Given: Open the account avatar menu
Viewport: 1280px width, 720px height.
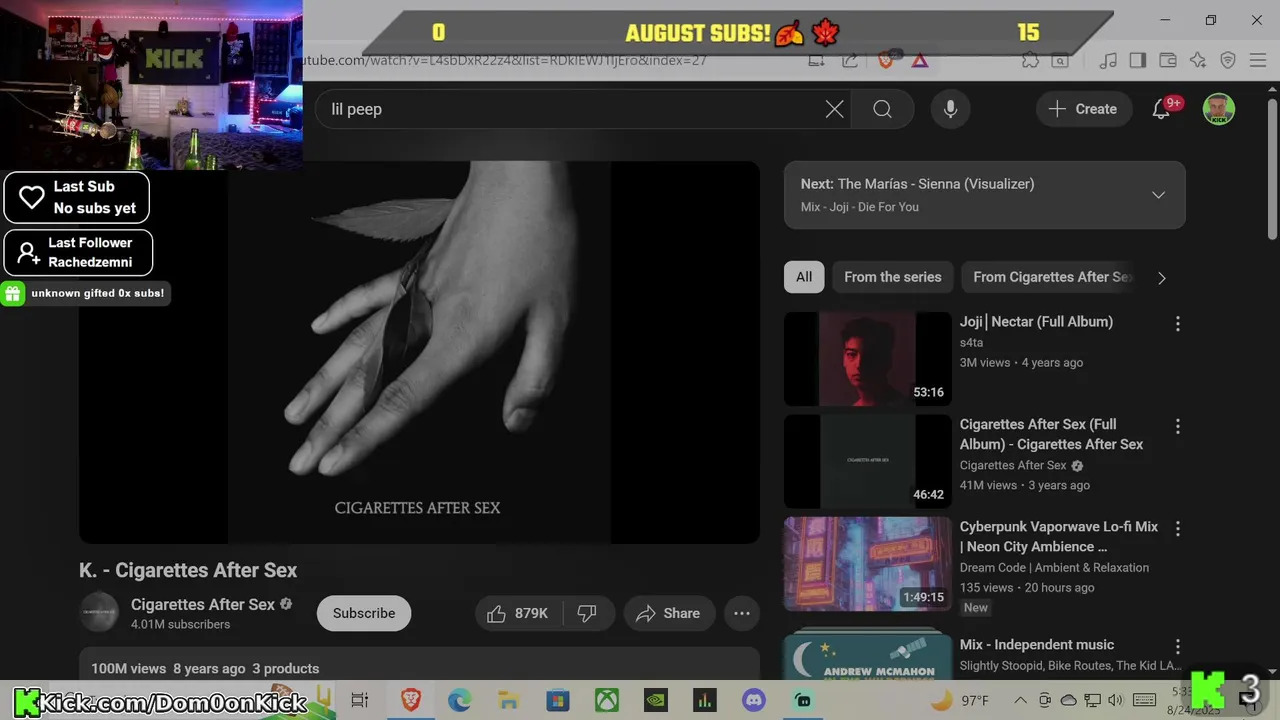Looking at the screenshot, I should coord(1218,109).
